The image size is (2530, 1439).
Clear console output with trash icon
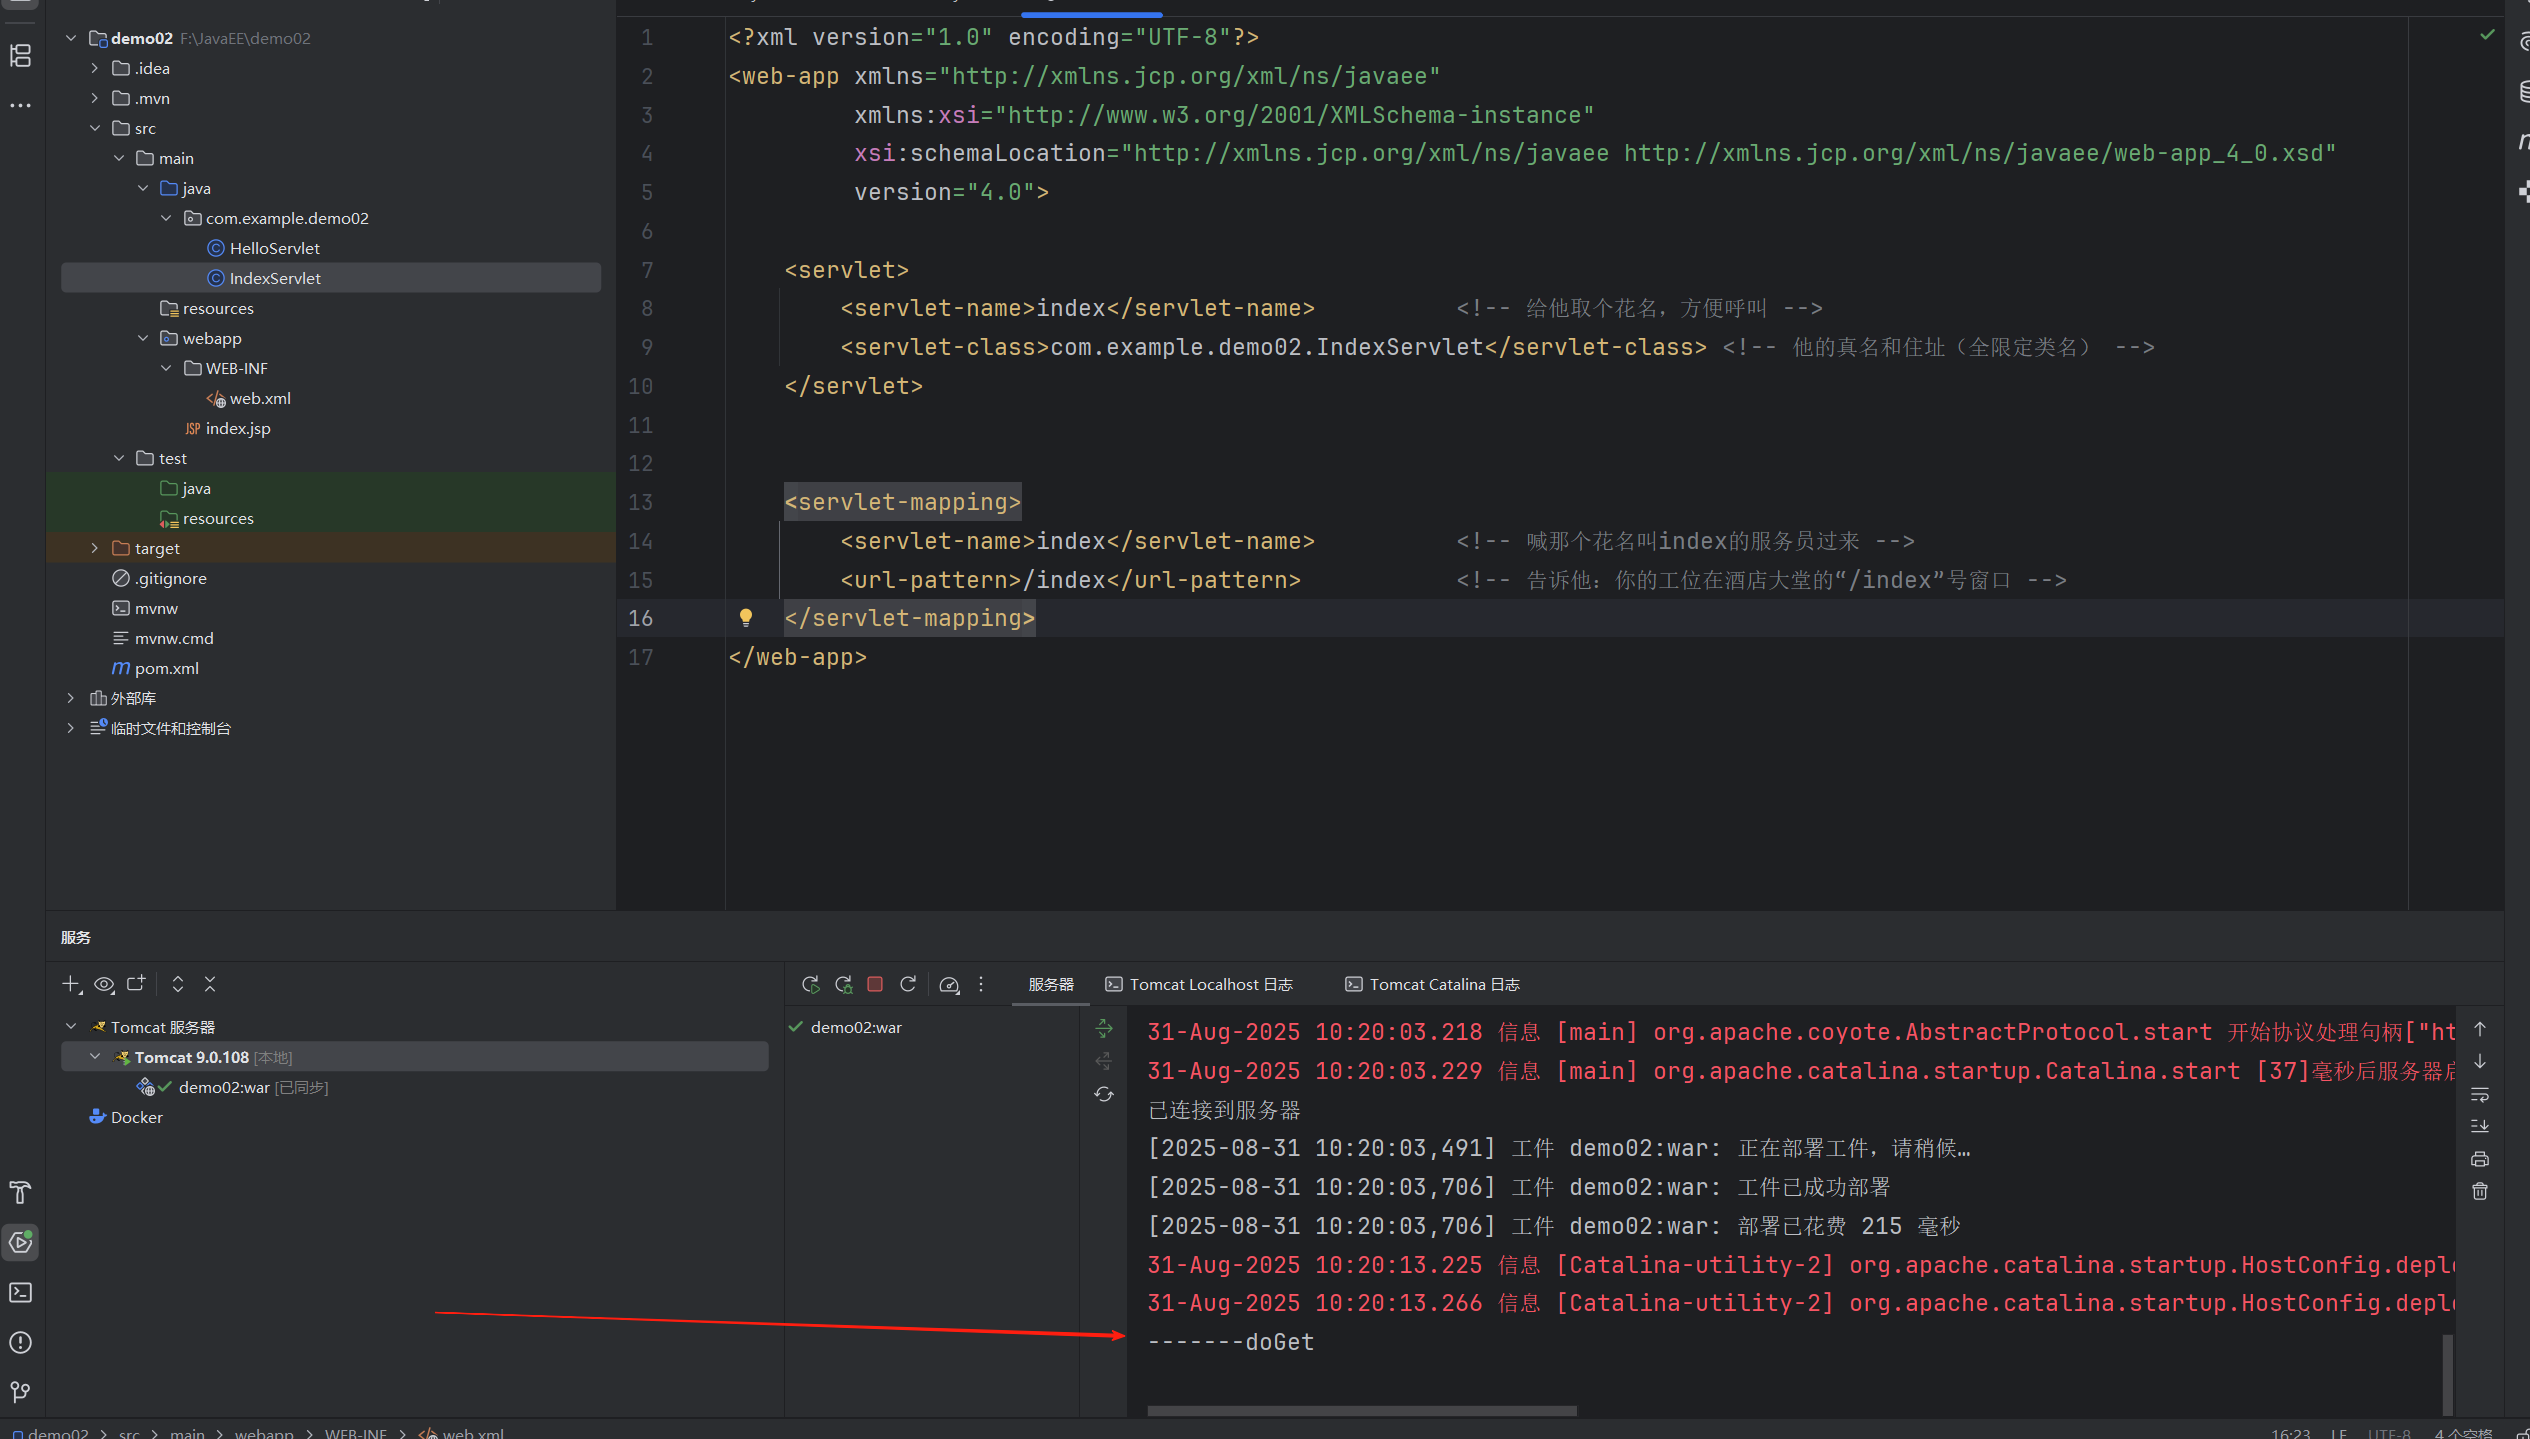(x=2480, y=1191)
